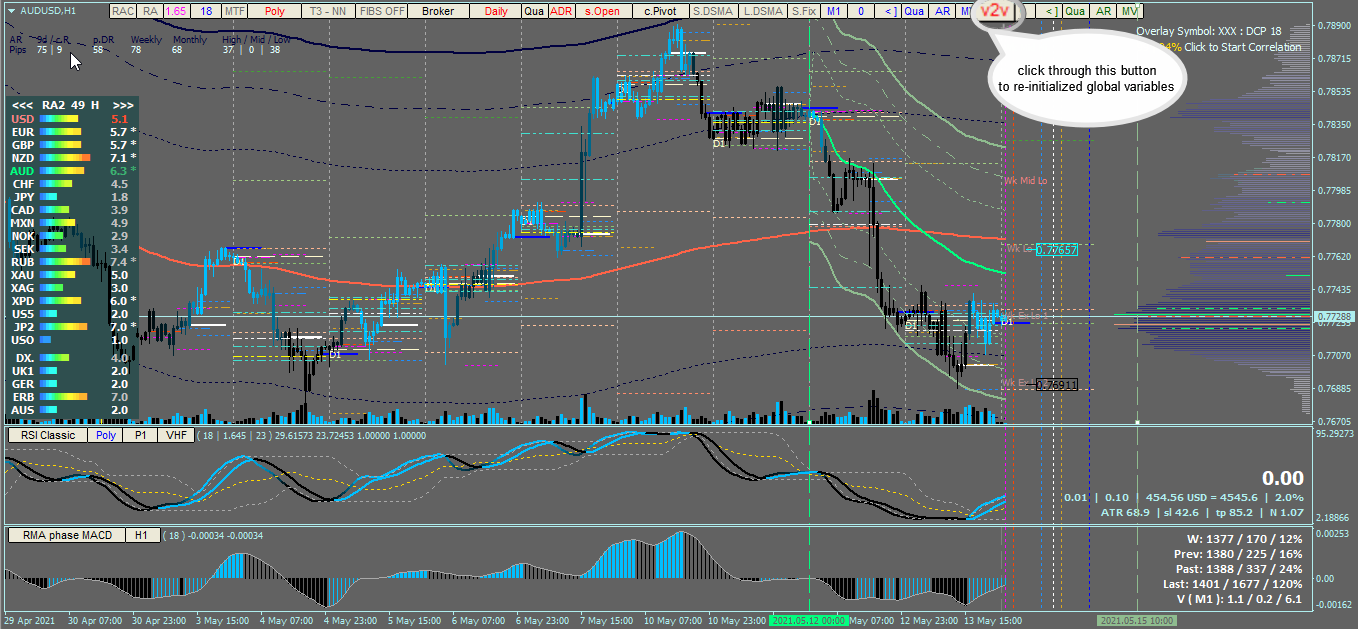Click the Overlay Symbol: XXX : DCP 18 label
1358x629 pixels.
pyautogui.click(x=1209, y=31)
